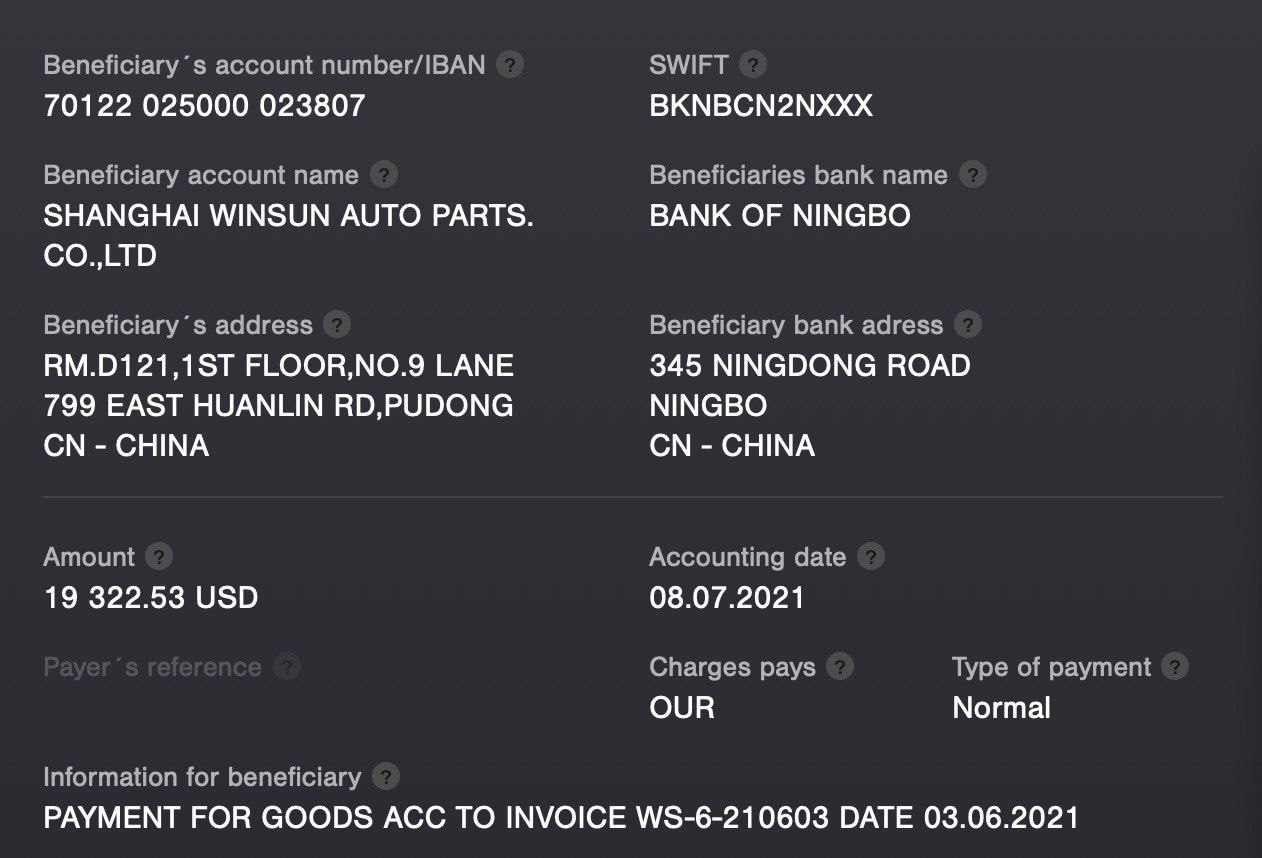Open the SWIFT help tooltip icon
Image resolution: width=1262 pixels, height=858 pixels.
[753, 65]
